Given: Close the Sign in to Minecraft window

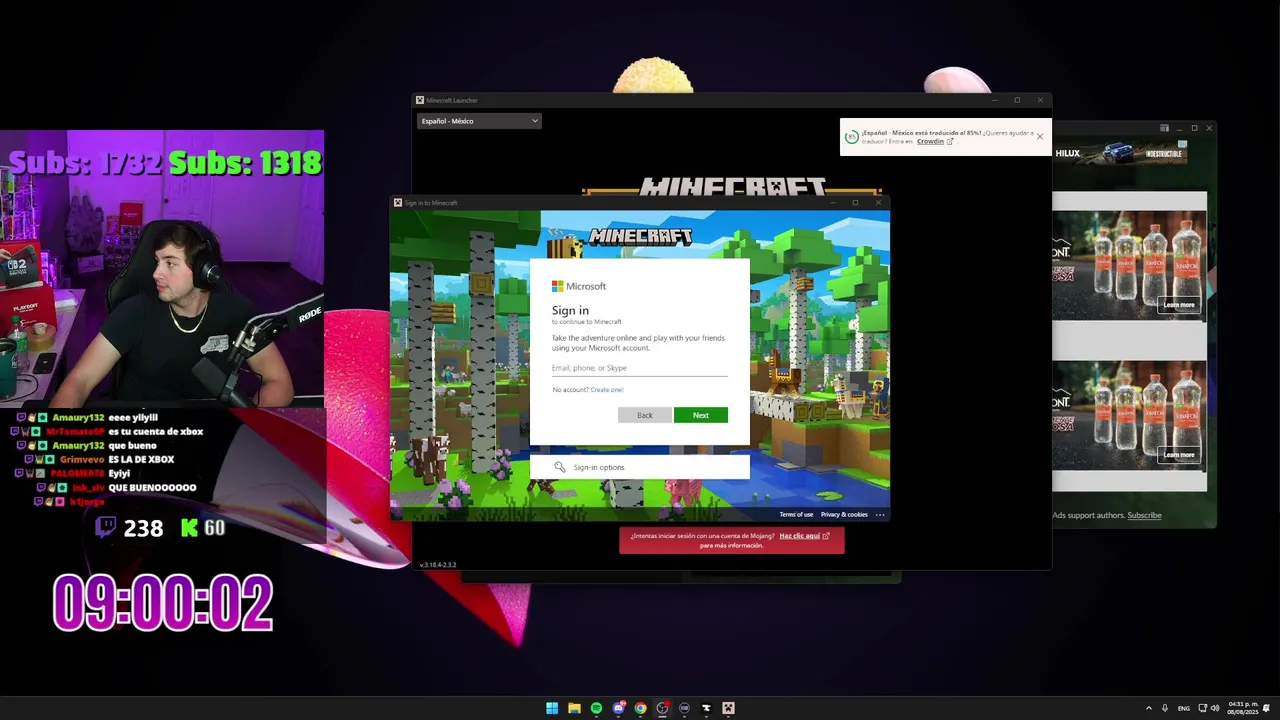Looking at the screenshot, I should coord(879,203).
